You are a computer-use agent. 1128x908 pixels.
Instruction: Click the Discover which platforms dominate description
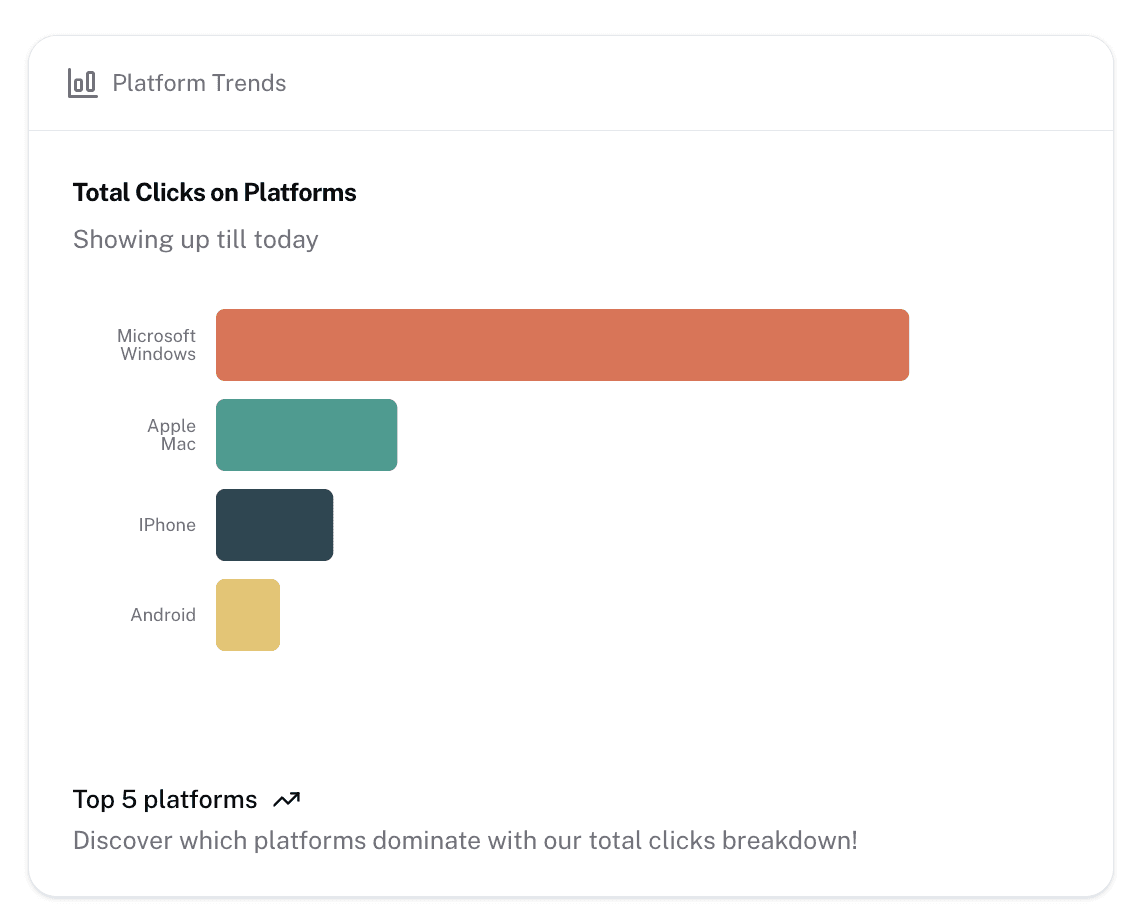click(x=465, y=840)
